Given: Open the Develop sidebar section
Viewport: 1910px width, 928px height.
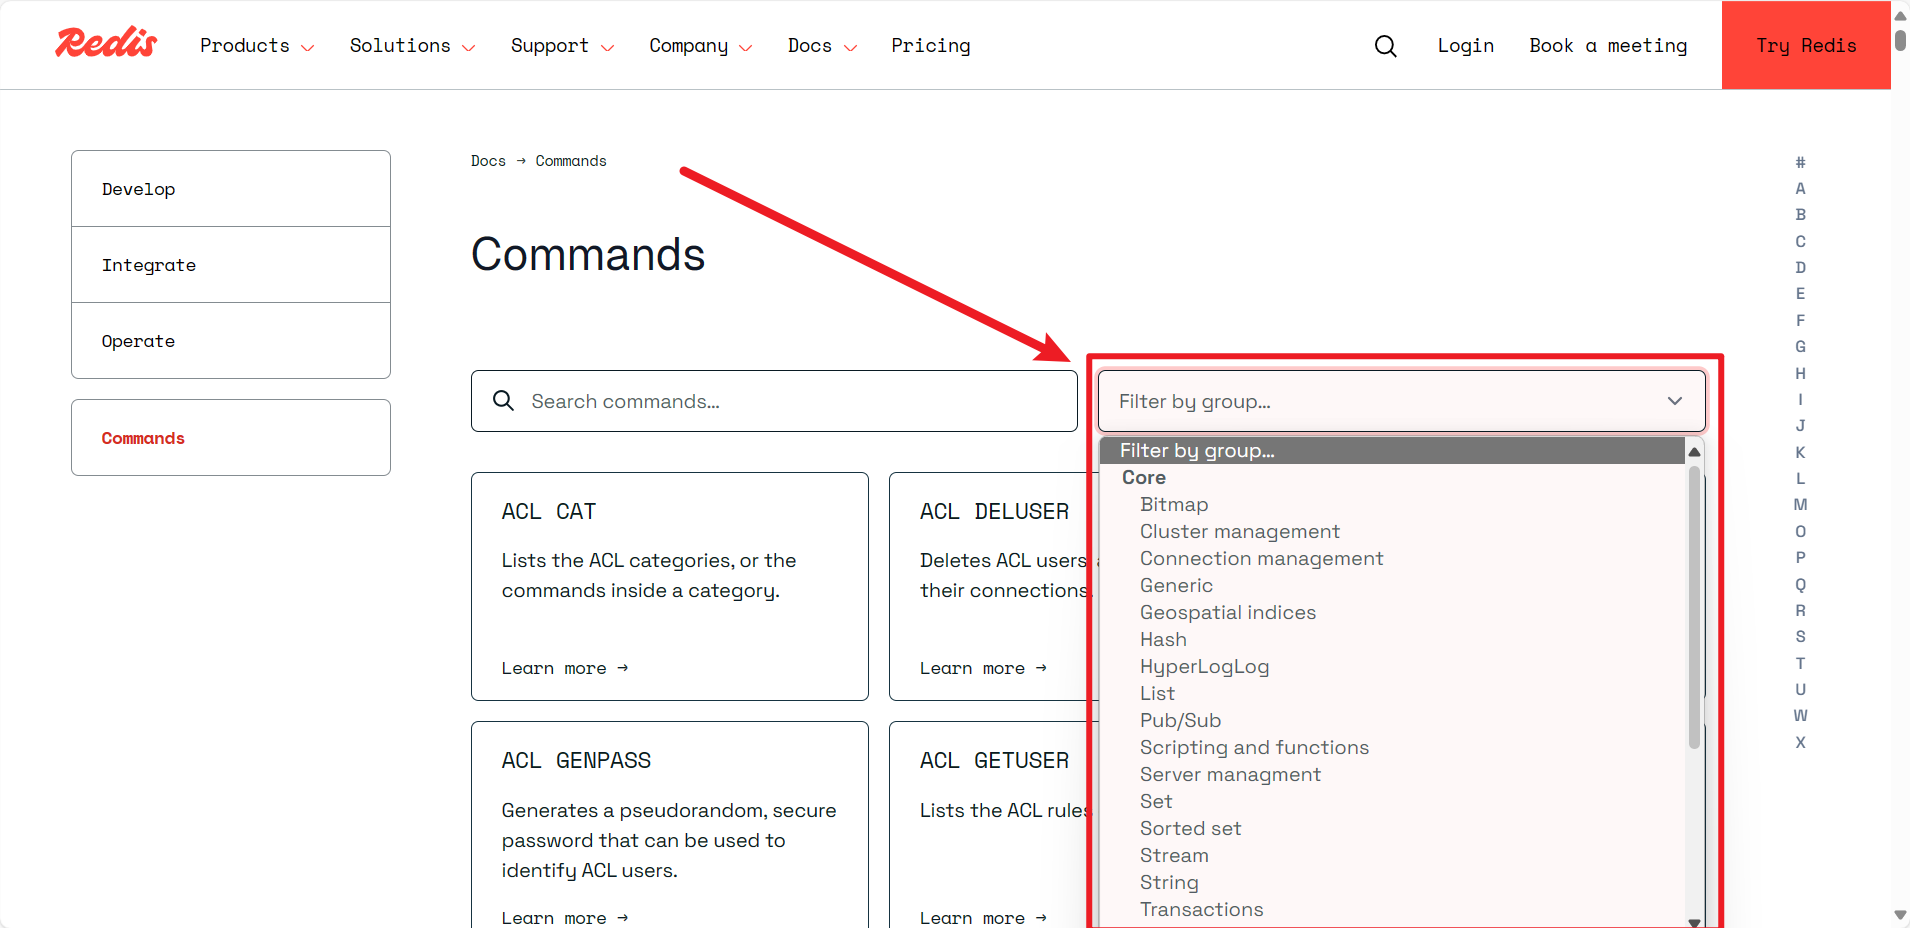Looking at the screenshot, I should click(x=231, y=189).
